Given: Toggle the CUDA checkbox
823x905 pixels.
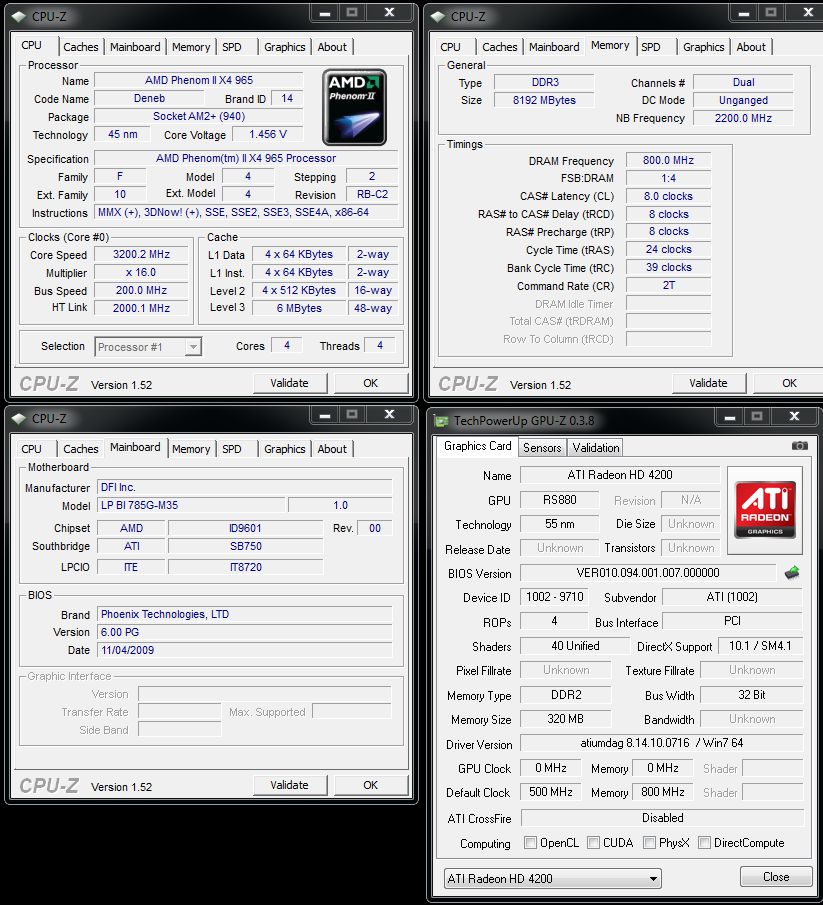Looking at the screenshot, I should click(593, 843).
